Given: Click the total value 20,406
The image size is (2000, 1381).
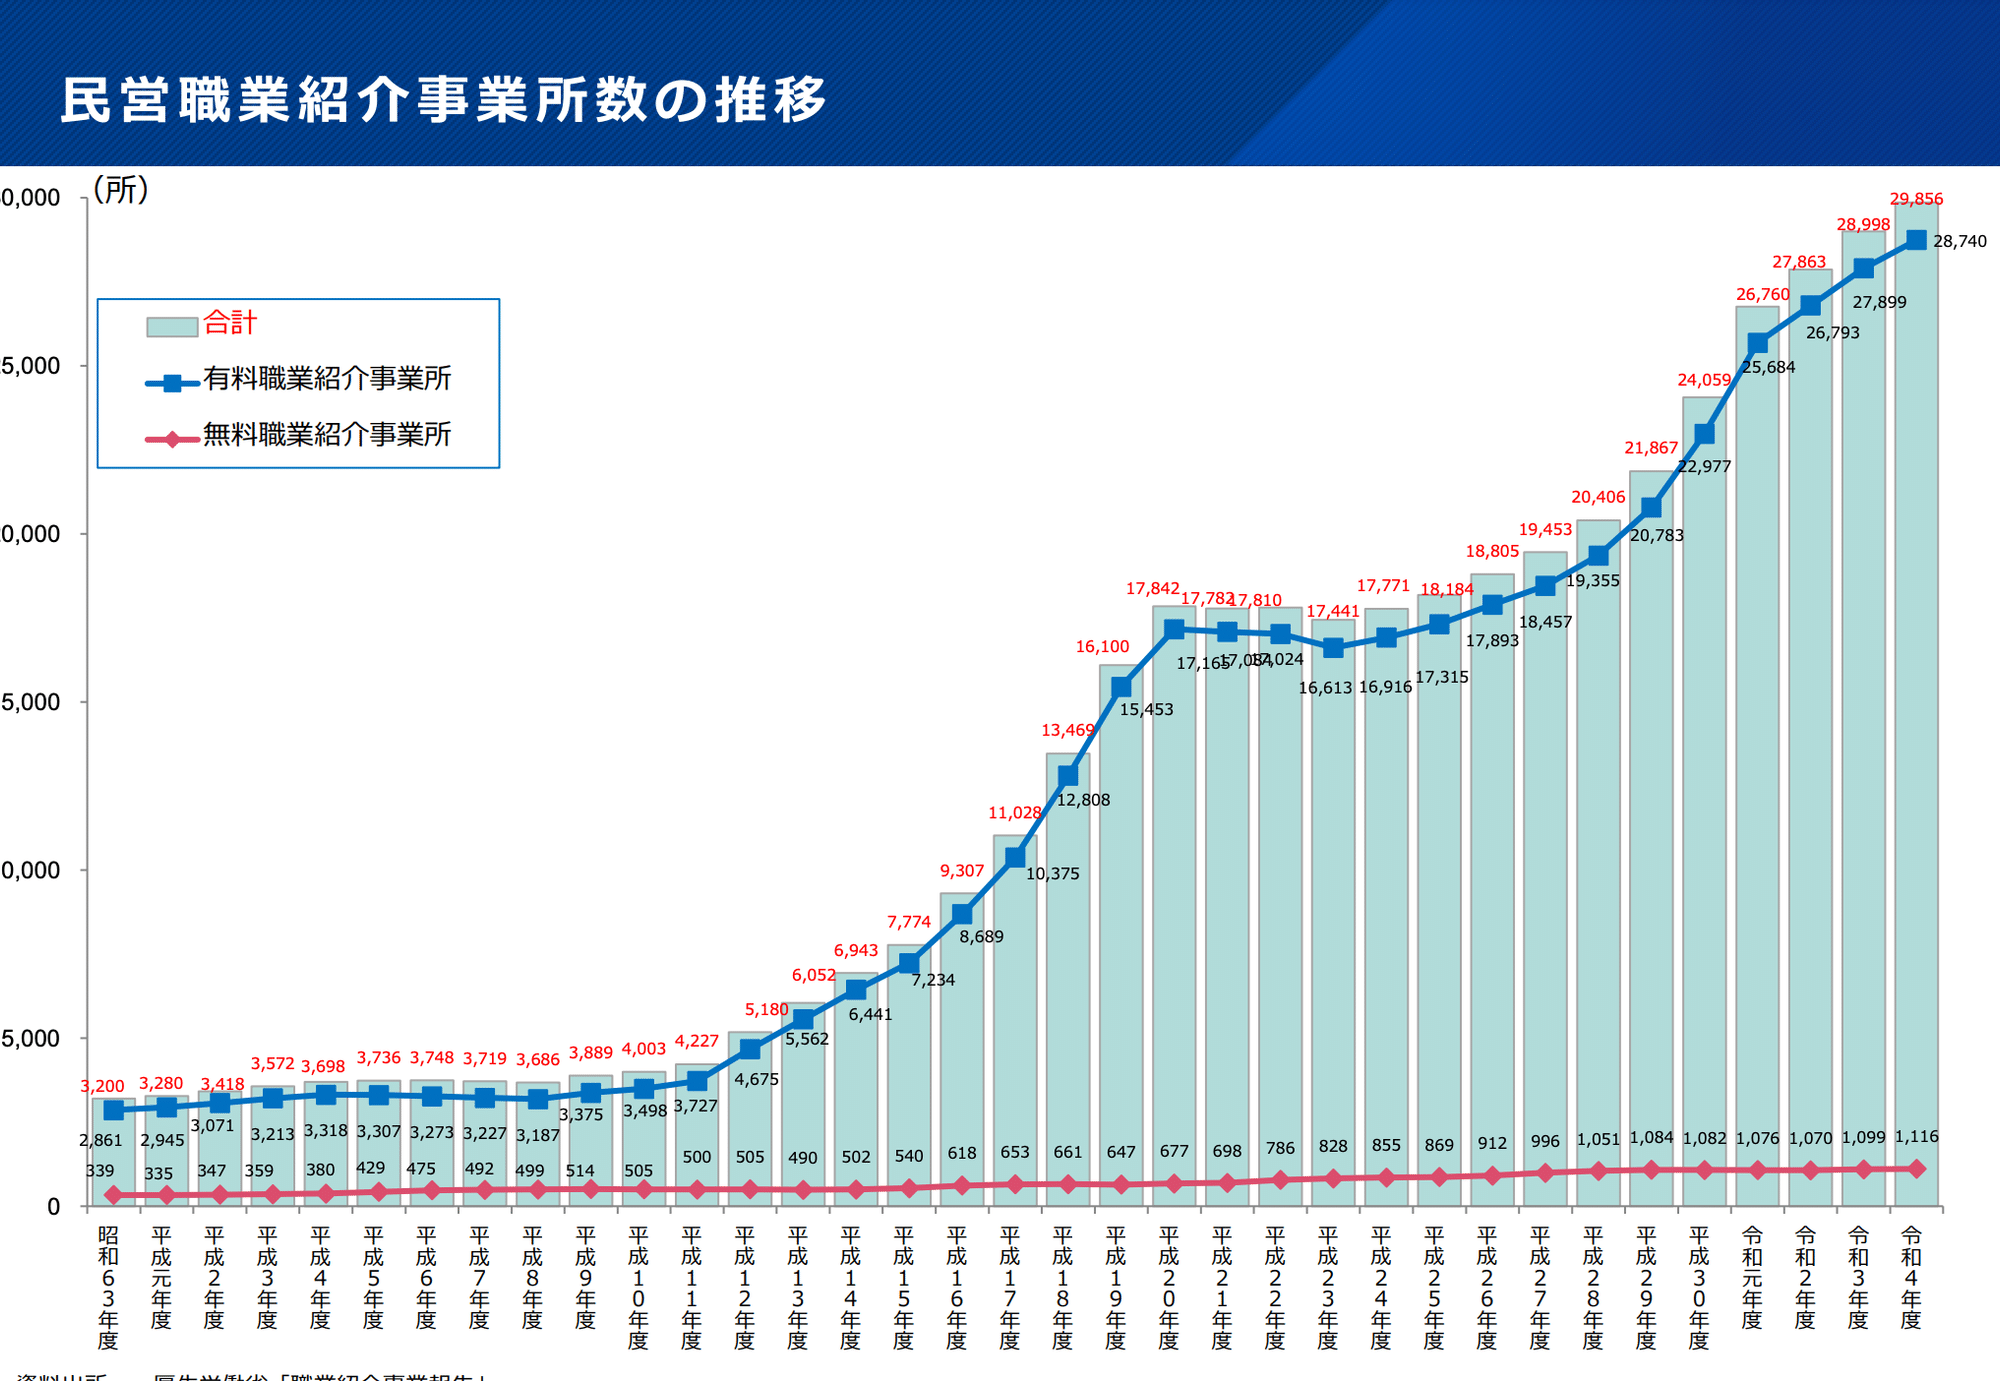Looking at the screenshot, I should coord(1598,497).
